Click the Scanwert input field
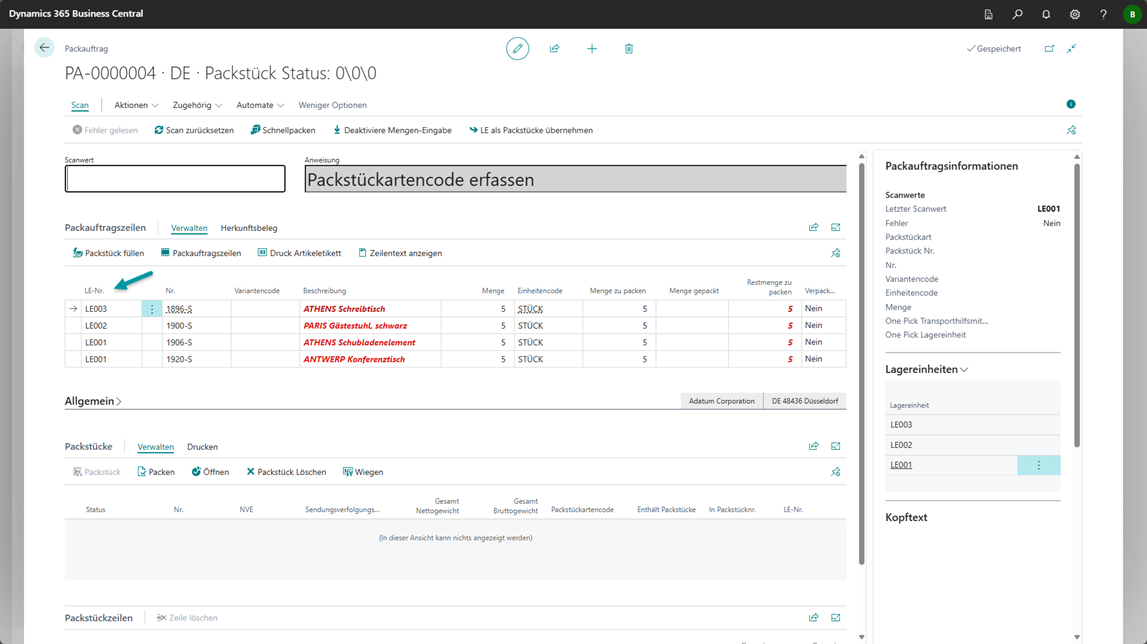Image resolution: width=1147 pixels, height=644 pixels. point(175,179)
